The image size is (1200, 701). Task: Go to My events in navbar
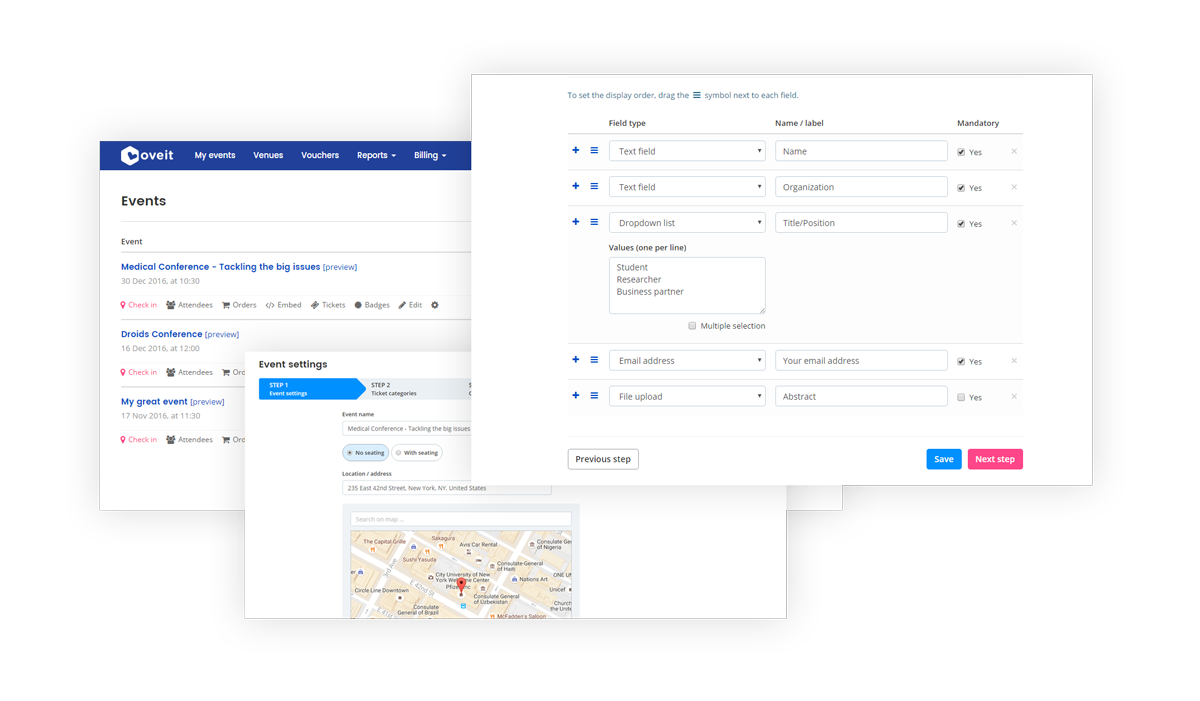[x=215, y=155]
